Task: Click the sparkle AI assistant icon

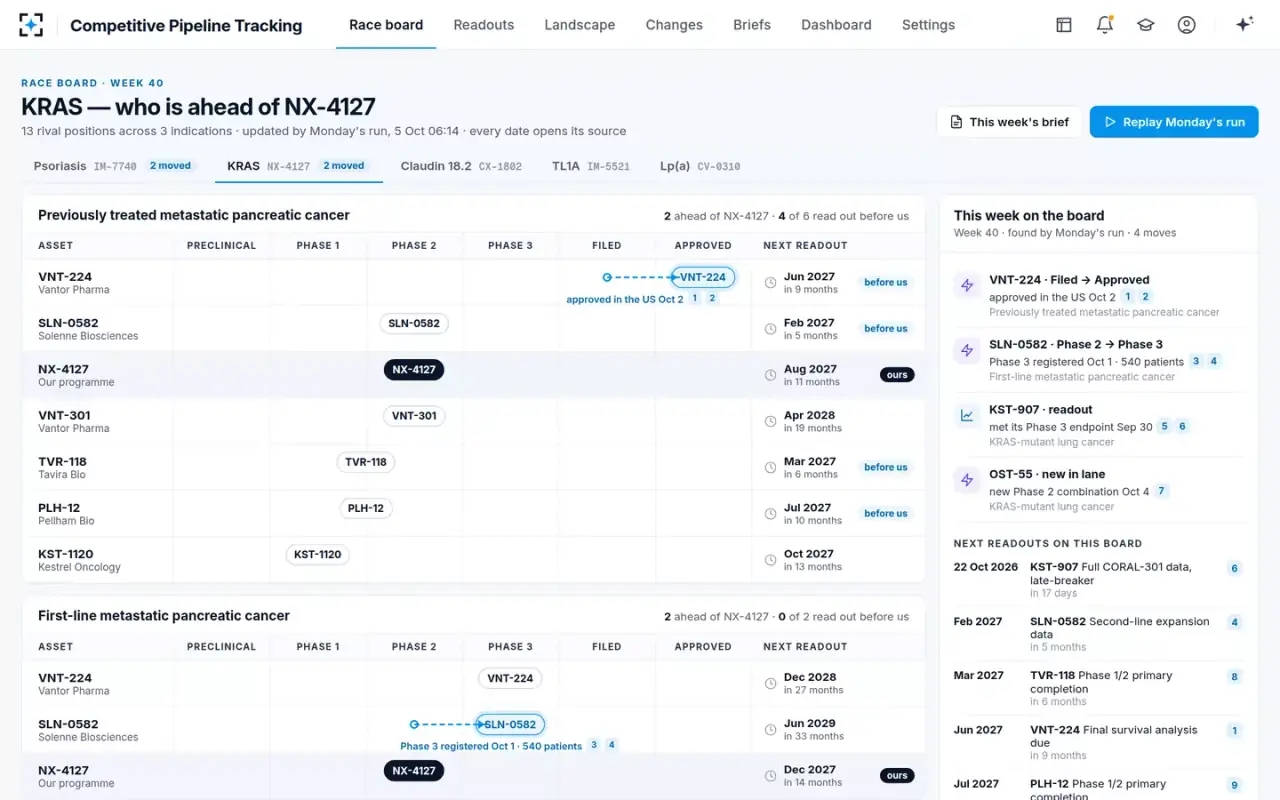Action: coord(1245,25)
